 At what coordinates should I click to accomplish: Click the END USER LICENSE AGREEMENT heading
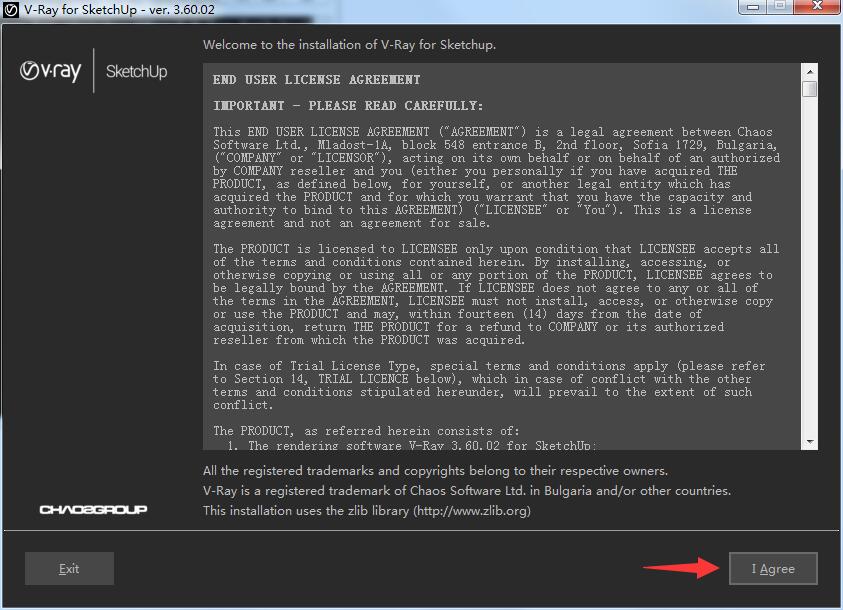[x=317, y=80]
